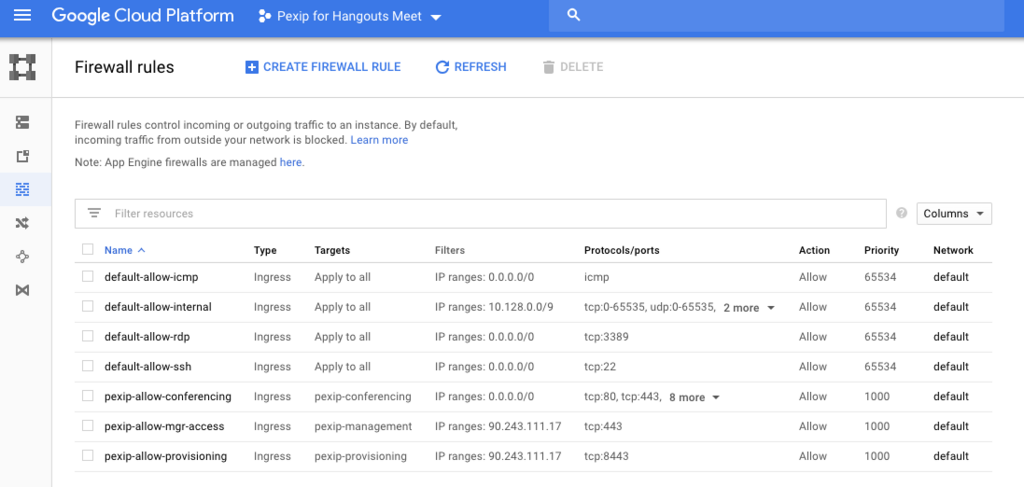Screen dimensions: 1024x487
Task: Open External IP addresses sidebar icon
Action: coord(22,156)
